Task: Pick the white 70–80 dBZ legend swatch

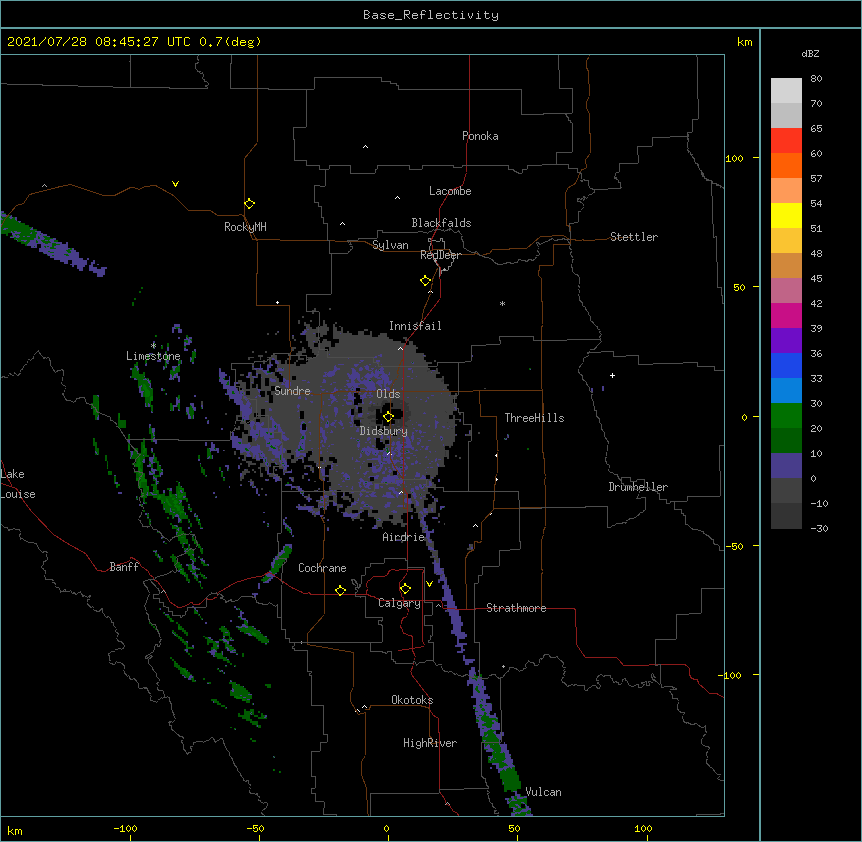Action: pos(786,91)
